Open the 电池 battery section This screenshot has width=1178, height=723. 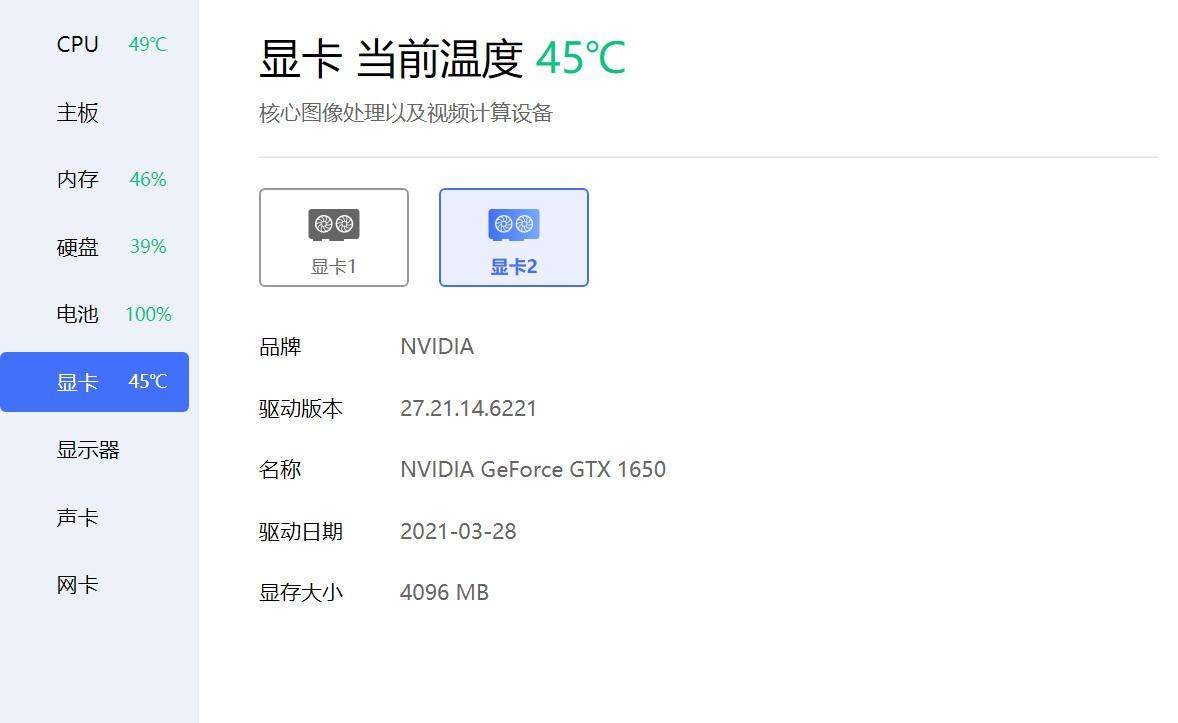pyautogui.click(x=94, y=314)
